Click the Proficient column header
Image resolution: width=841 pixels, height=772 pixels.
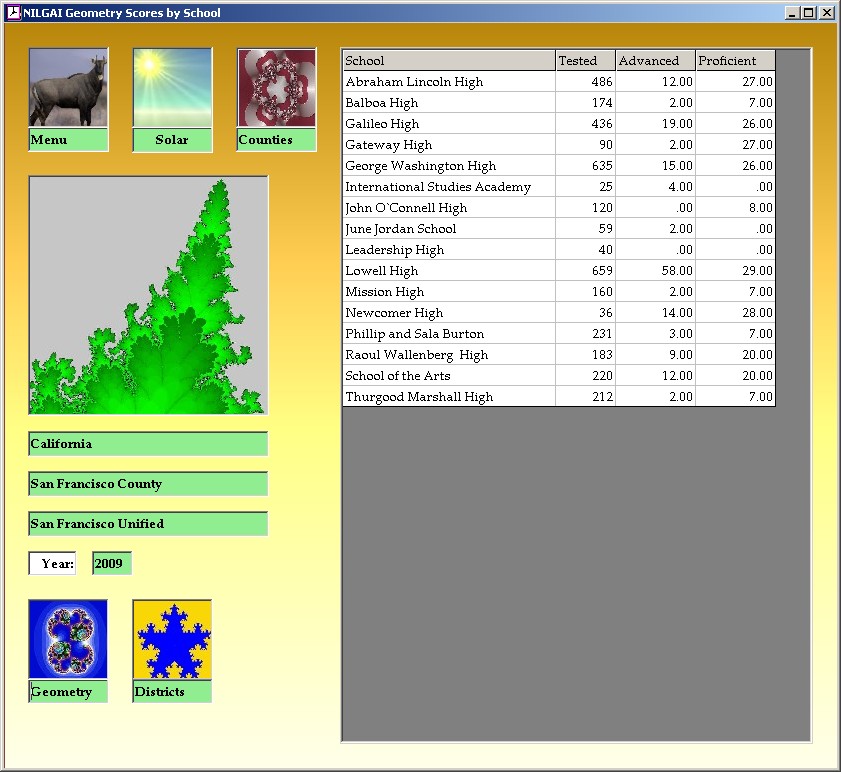pyautogui.click(x=735, y=61)
